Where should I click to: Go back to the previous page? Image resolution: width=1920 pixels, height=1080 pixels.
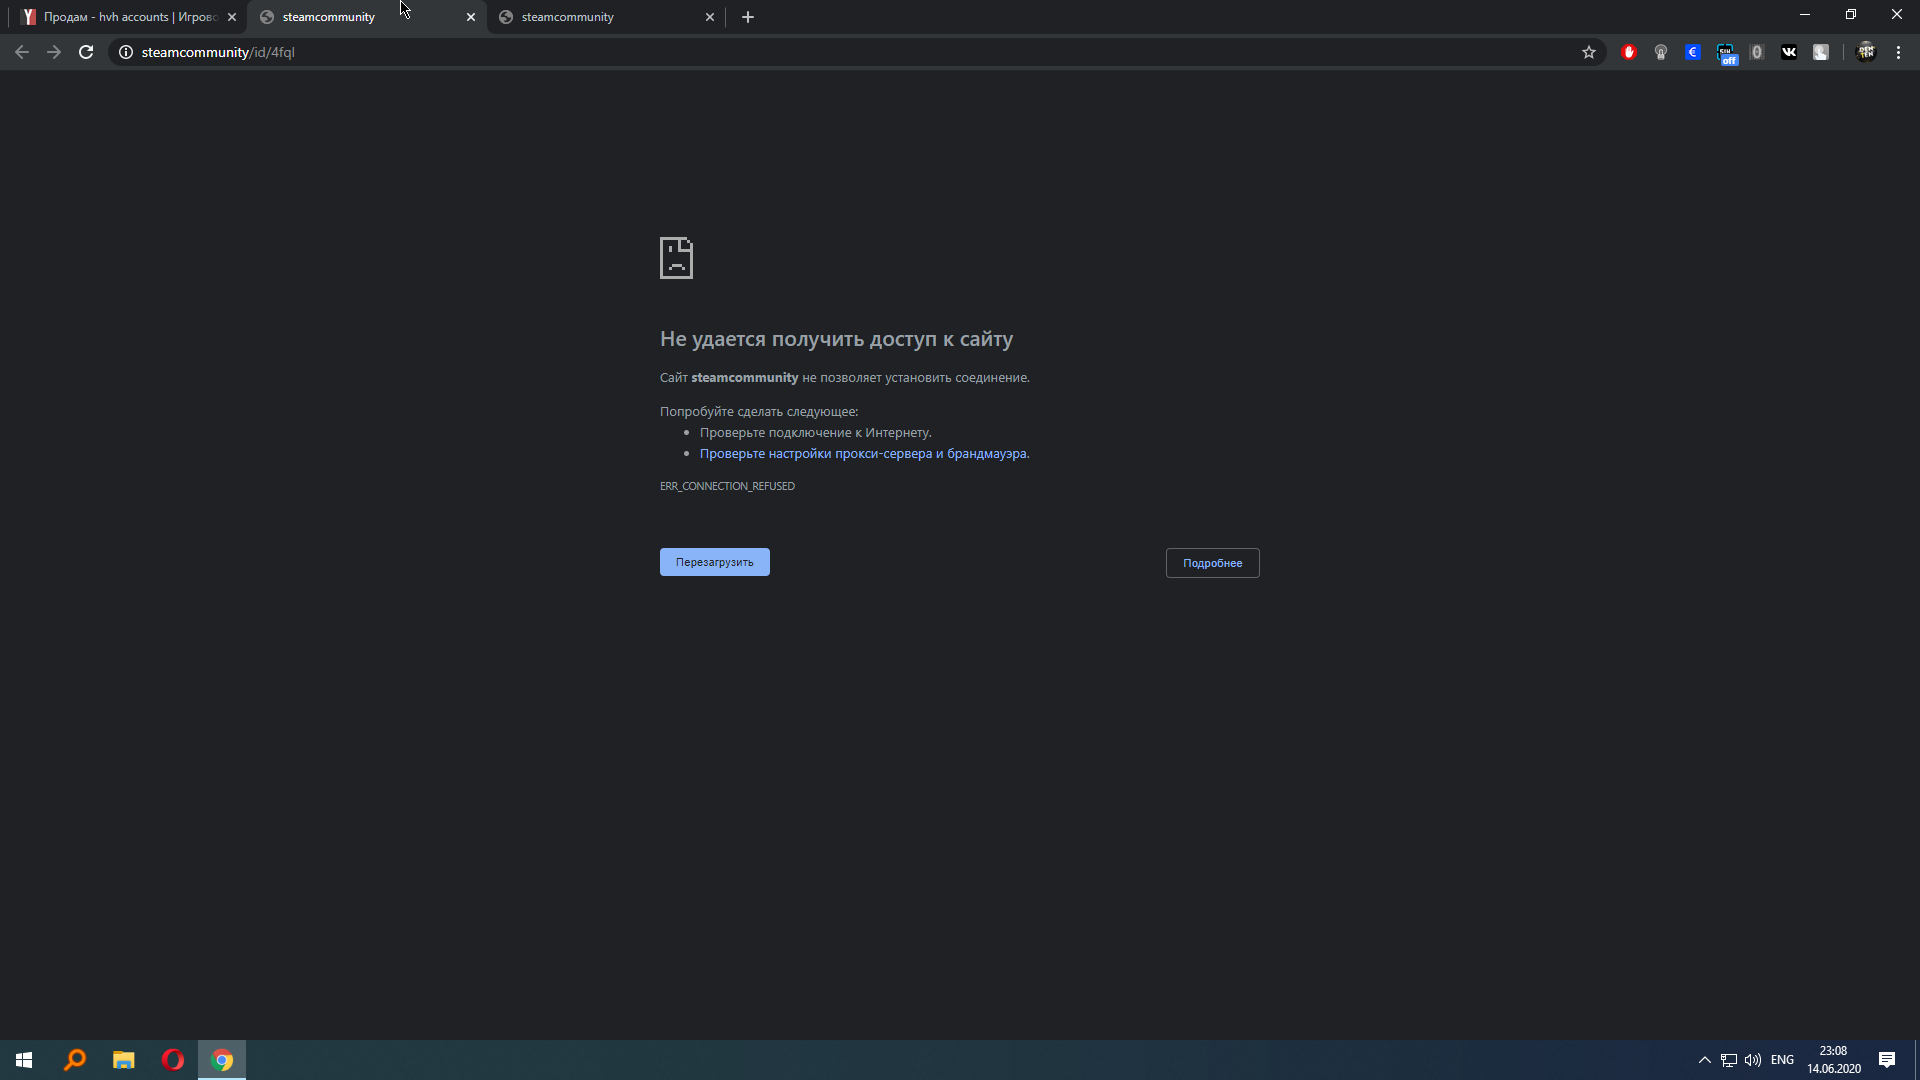(22, 52)
